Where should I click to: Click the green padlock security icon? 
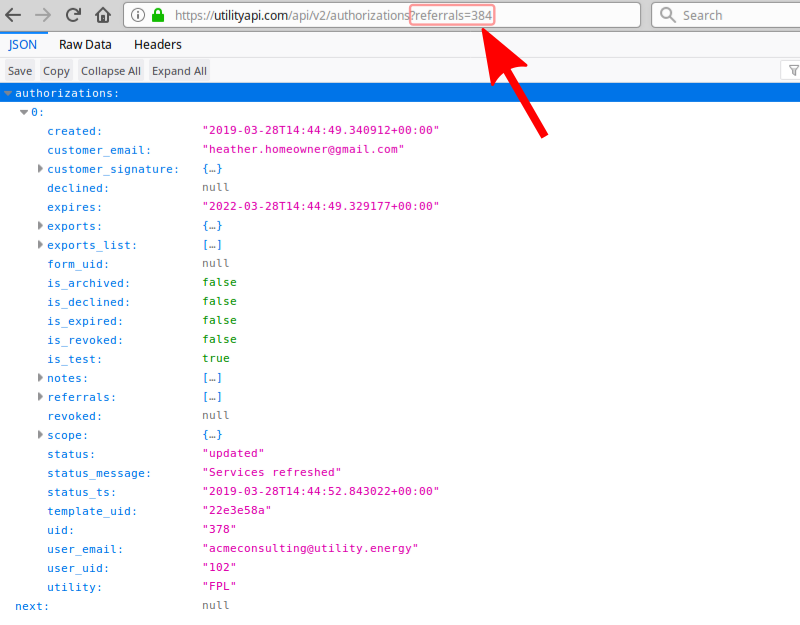[x=158, y=15]
